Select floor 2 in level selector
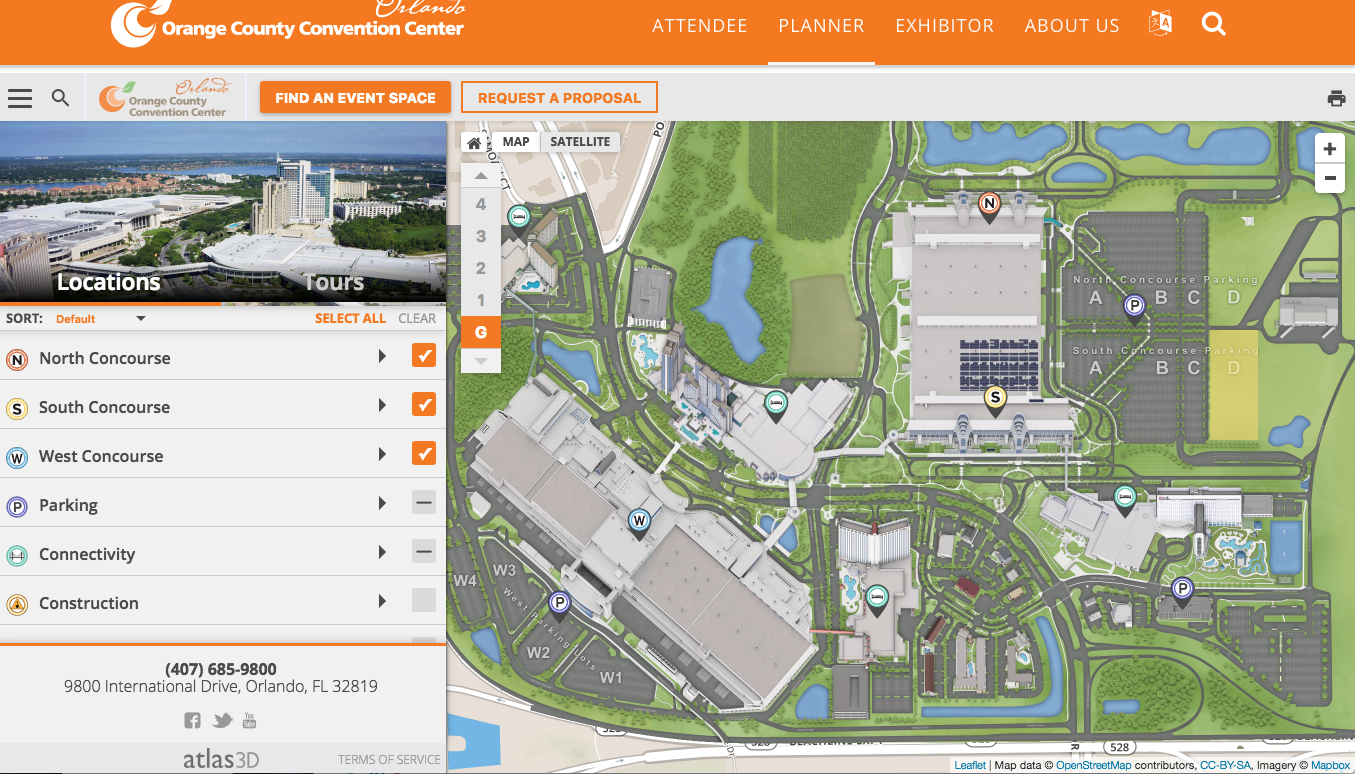The height and width of the screenshot is (774, 1355). click(481, 268)
